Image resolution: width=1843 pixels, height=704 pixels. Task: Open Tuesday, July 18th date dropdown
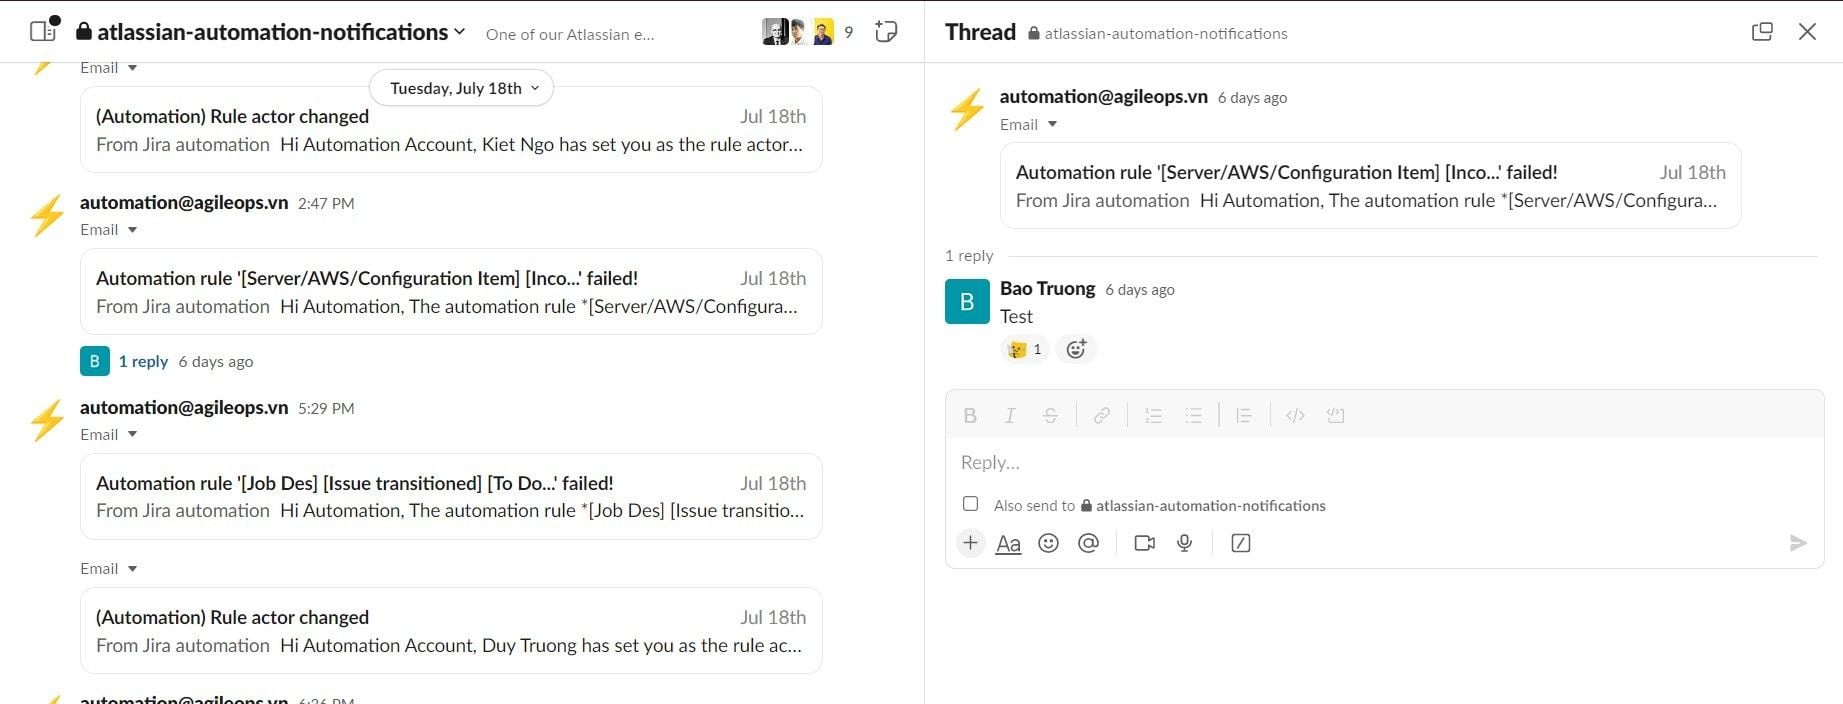(461, 88)
